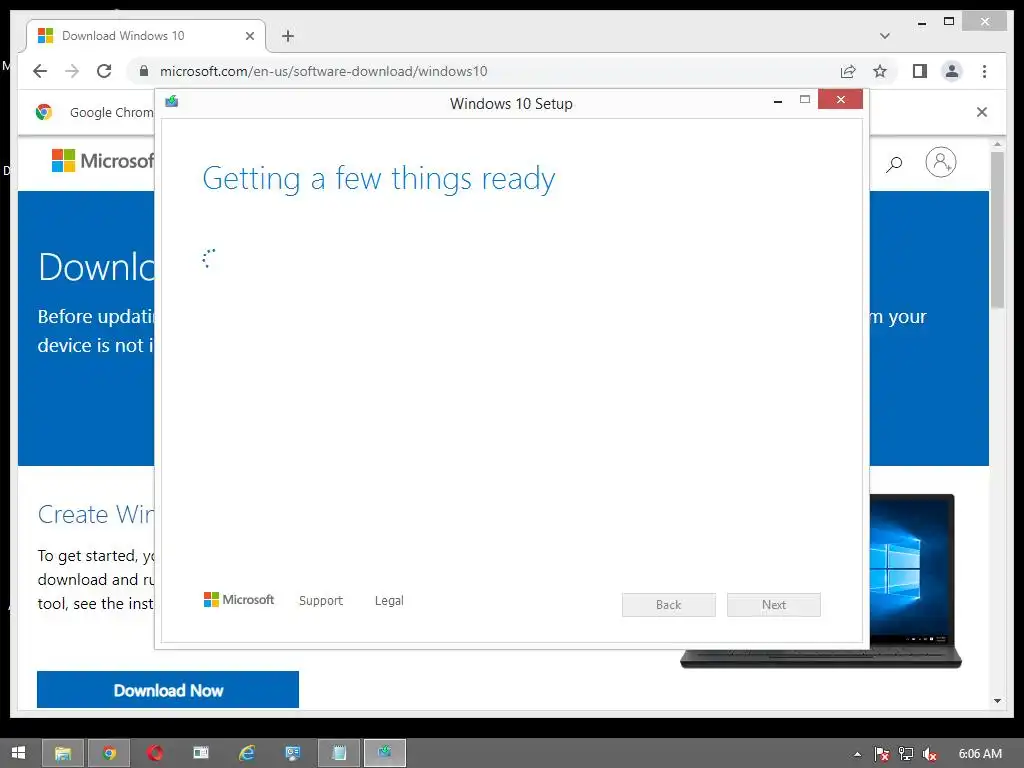Open Windows Start button

[x=18, y=753]
